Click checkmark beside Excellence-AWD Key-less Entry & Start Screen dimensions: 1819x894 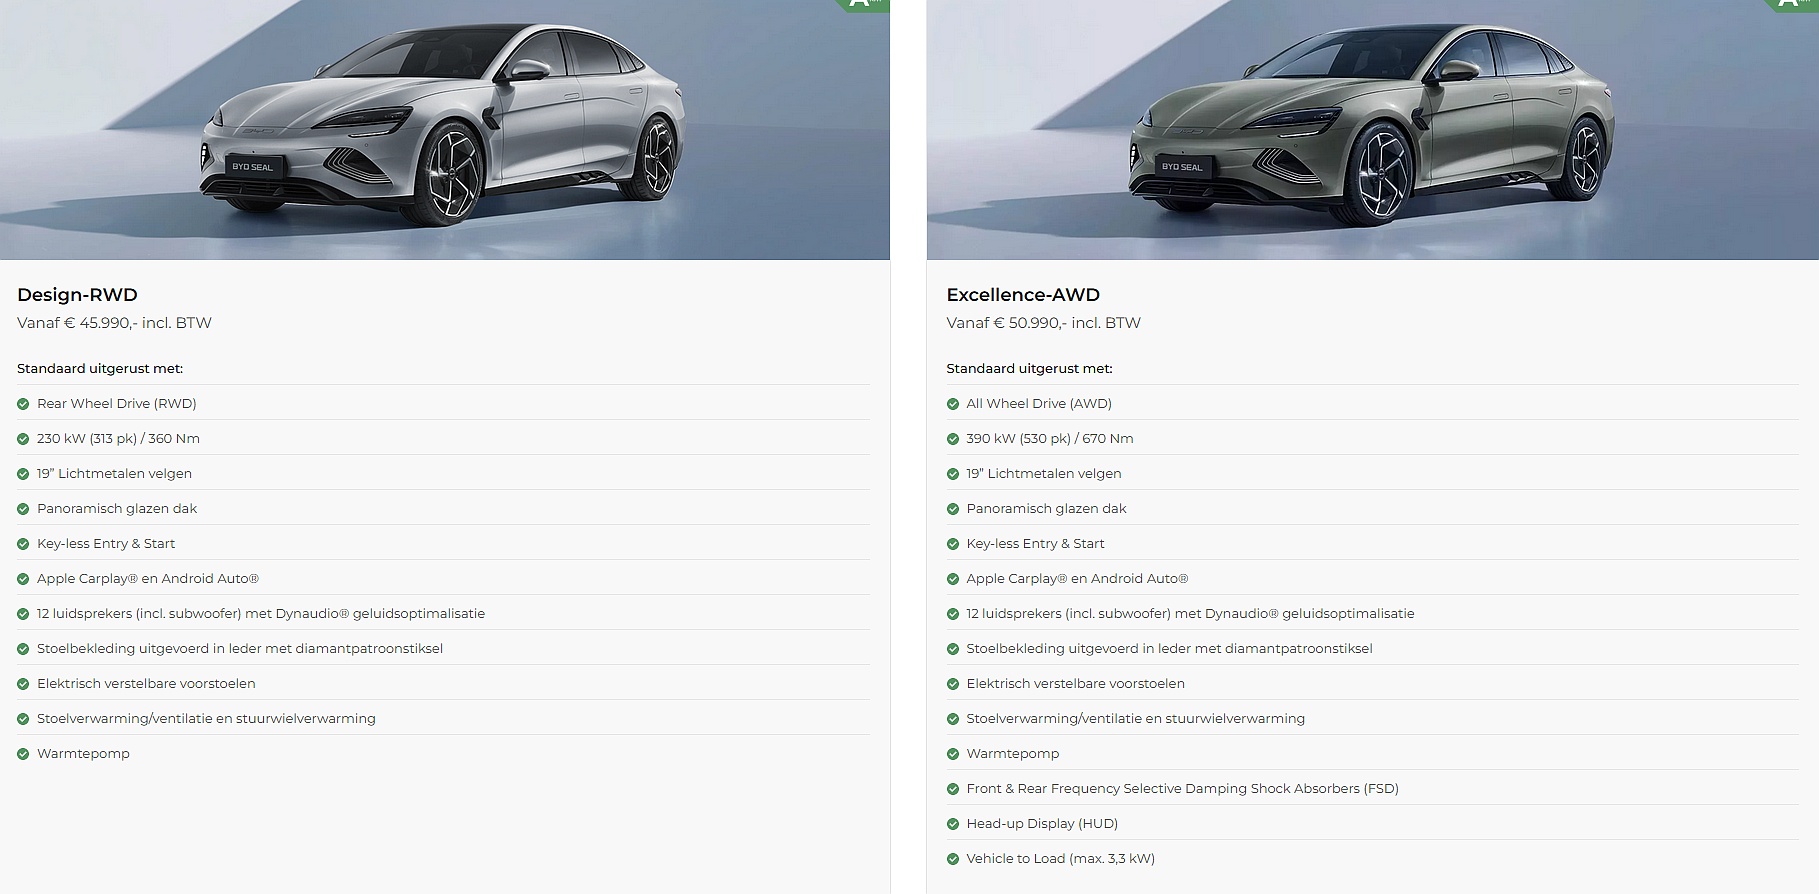[953, 544]
